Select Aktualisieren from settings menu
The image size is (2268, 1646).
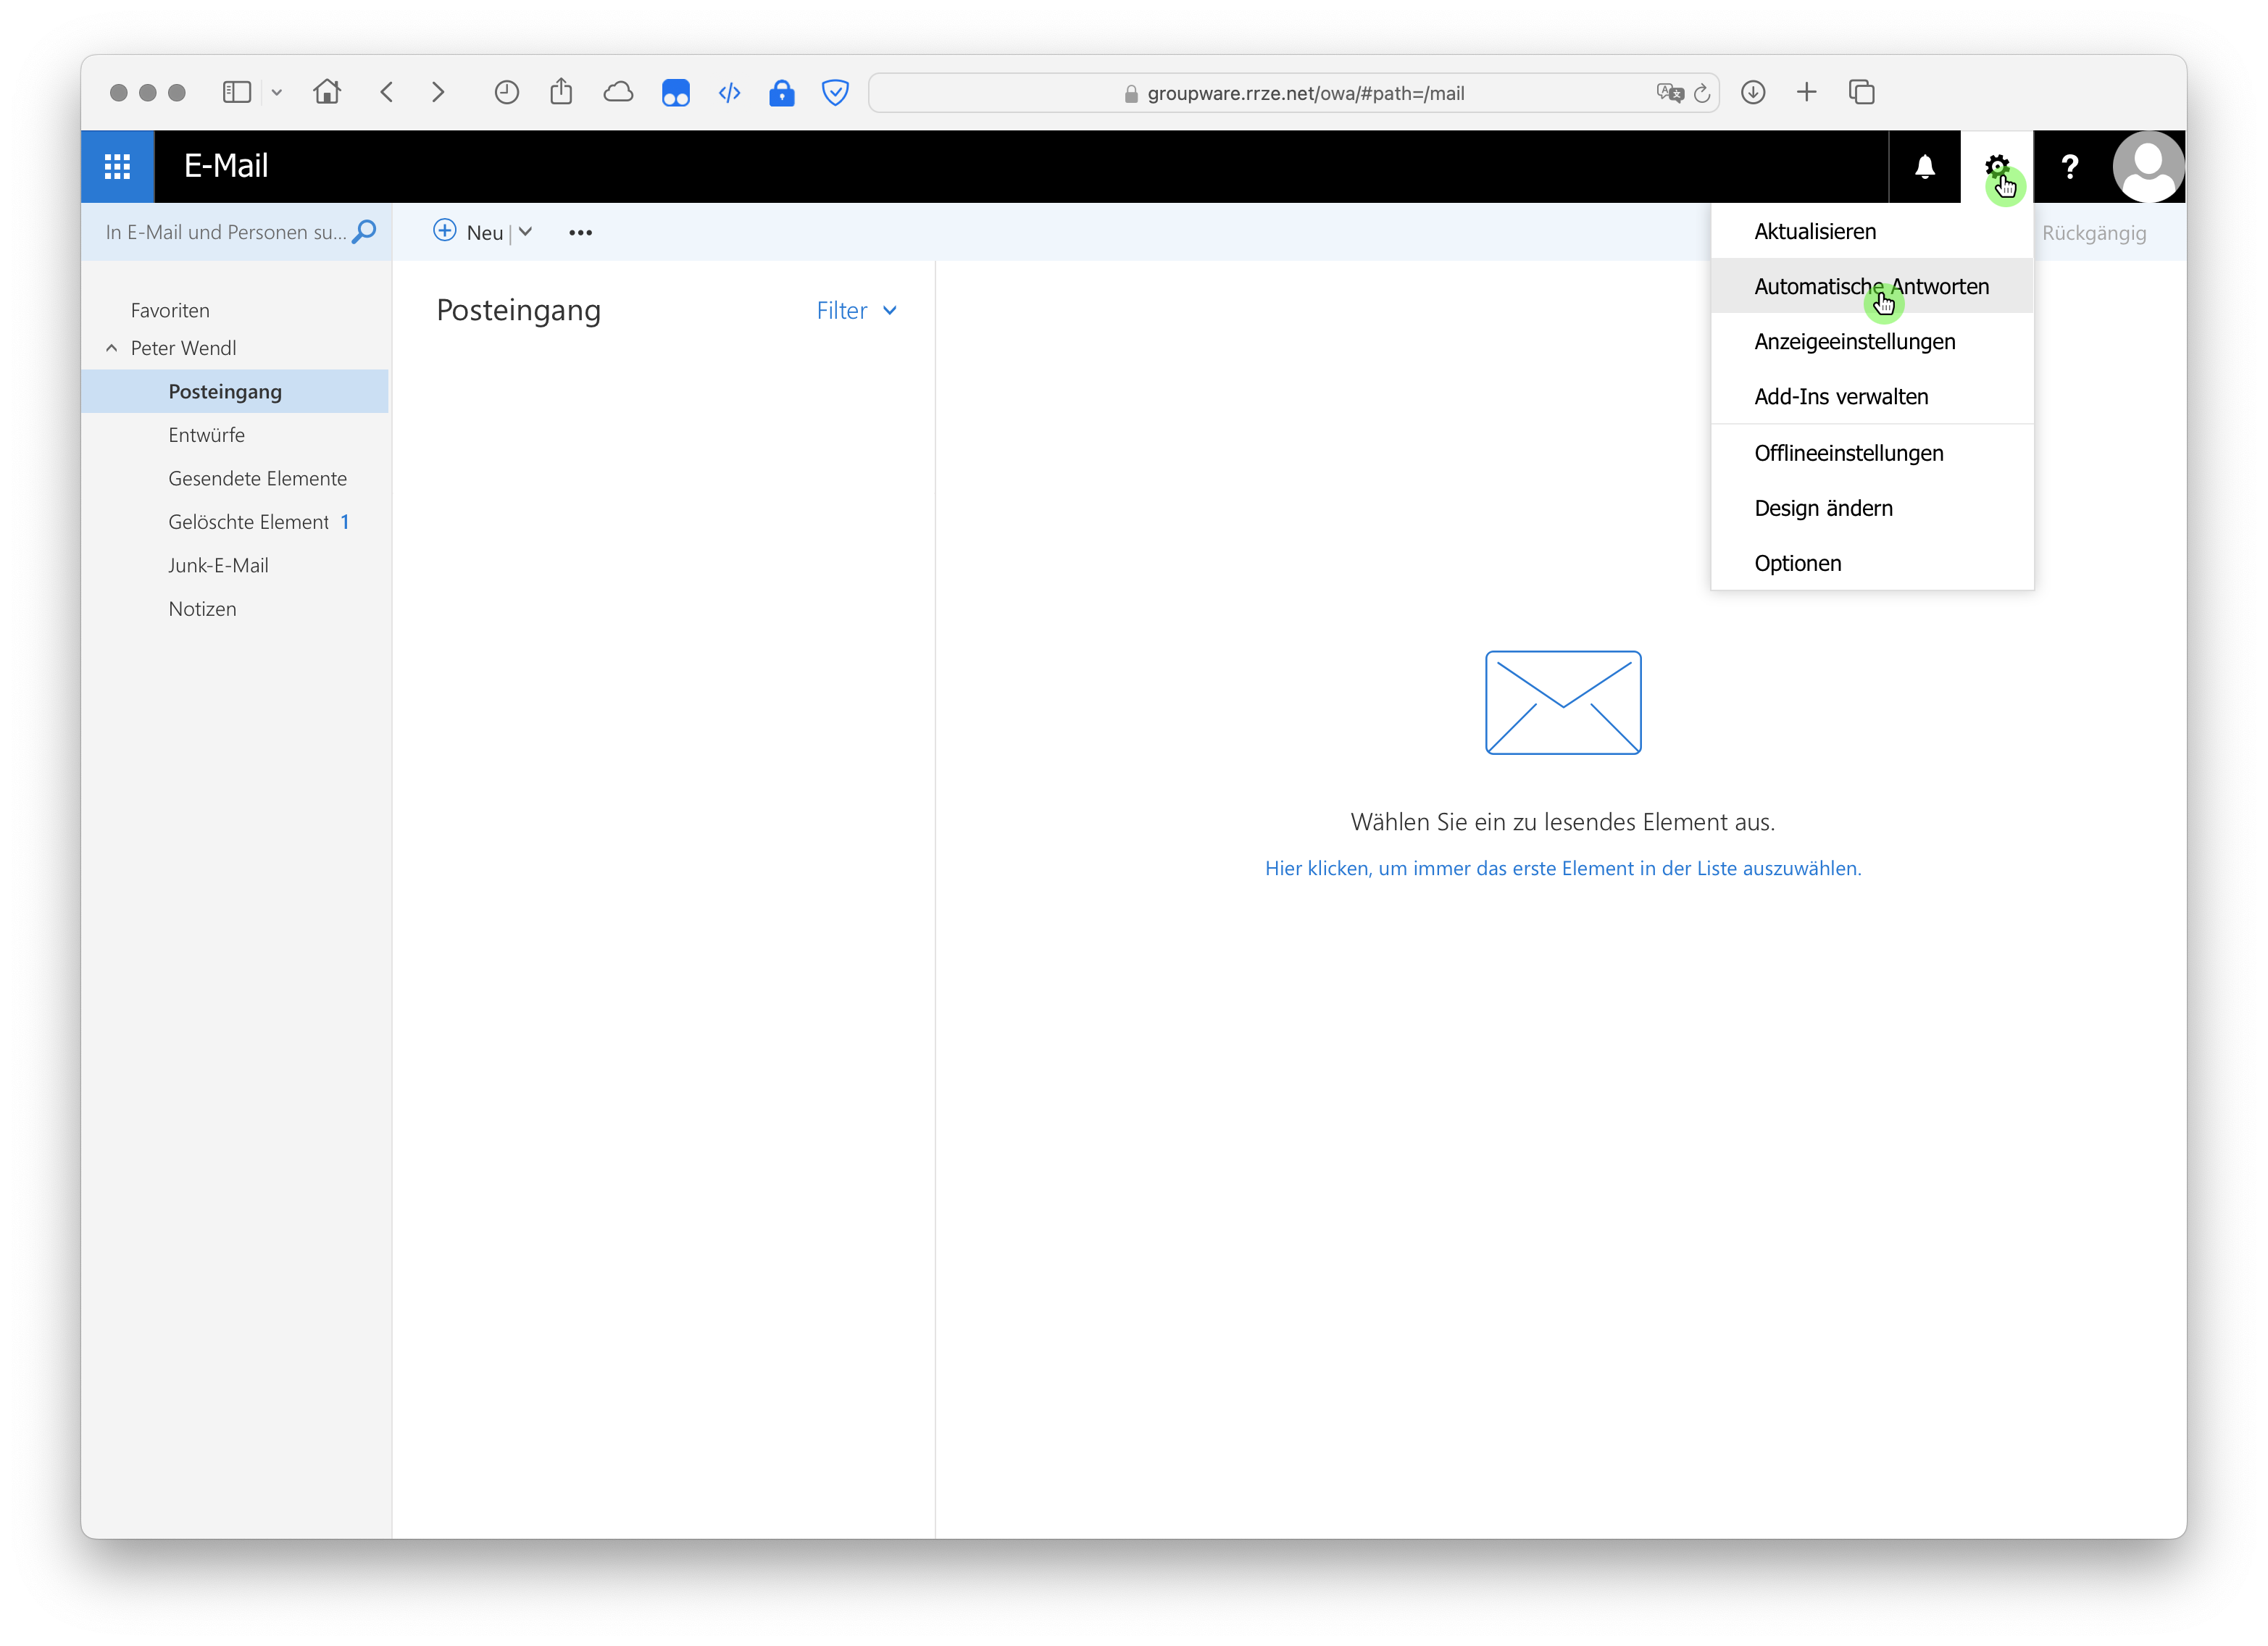[1872, 231]
